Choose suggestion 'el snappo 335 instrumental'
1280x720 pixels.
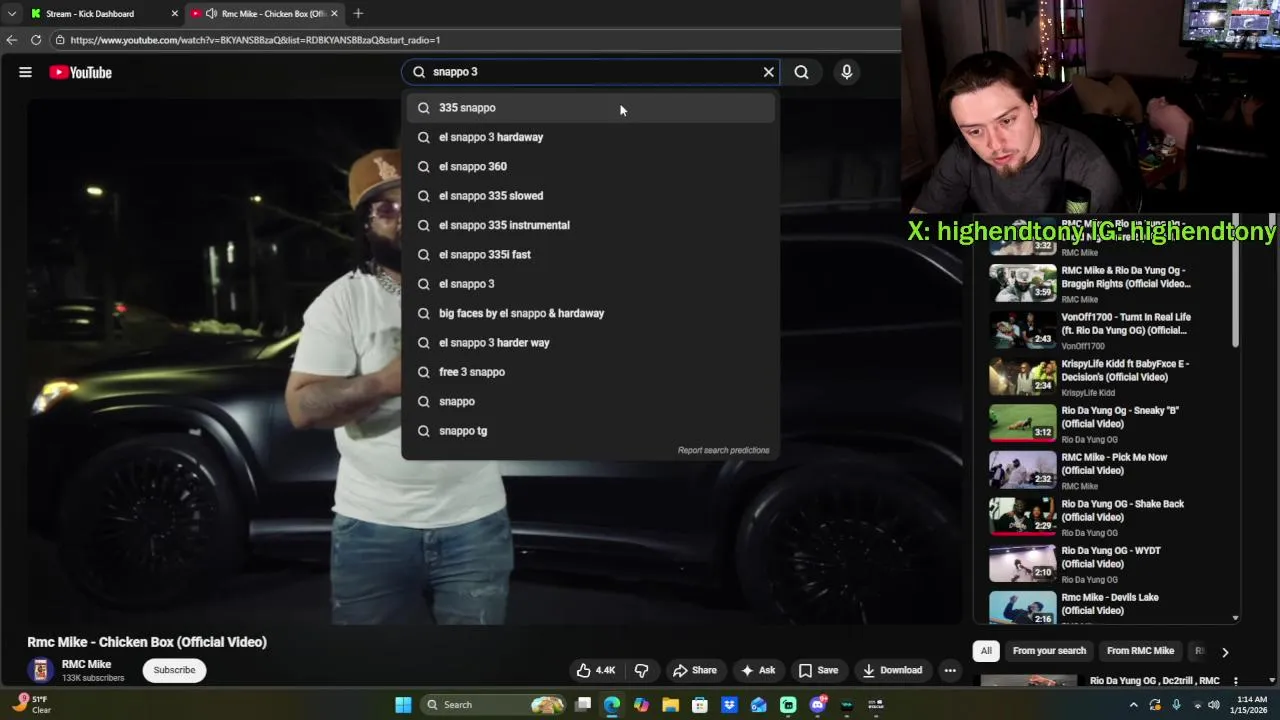pos(590,225)
